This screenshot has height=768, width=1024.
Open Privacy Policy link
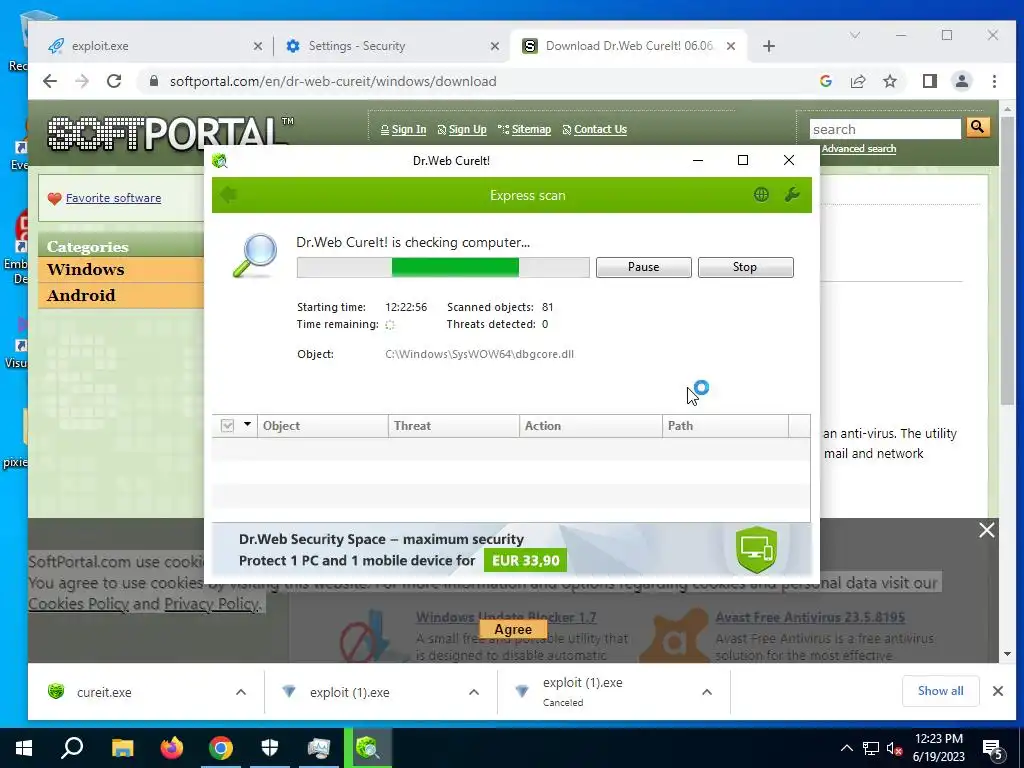point(211,603)
